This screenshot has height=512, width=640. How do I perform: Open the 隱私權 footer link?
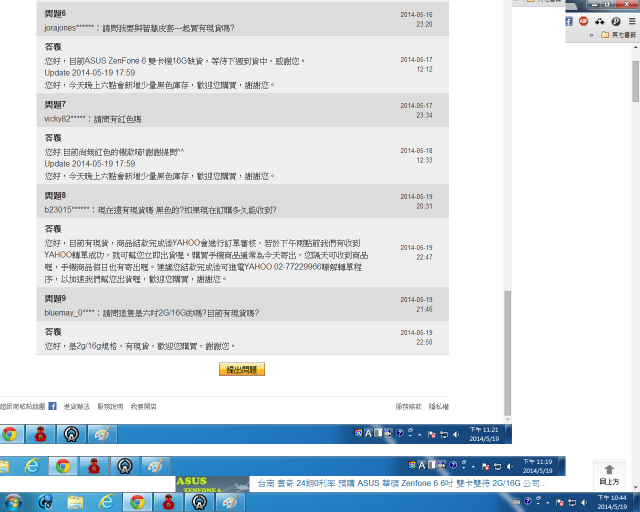click(x=439, y=406)
